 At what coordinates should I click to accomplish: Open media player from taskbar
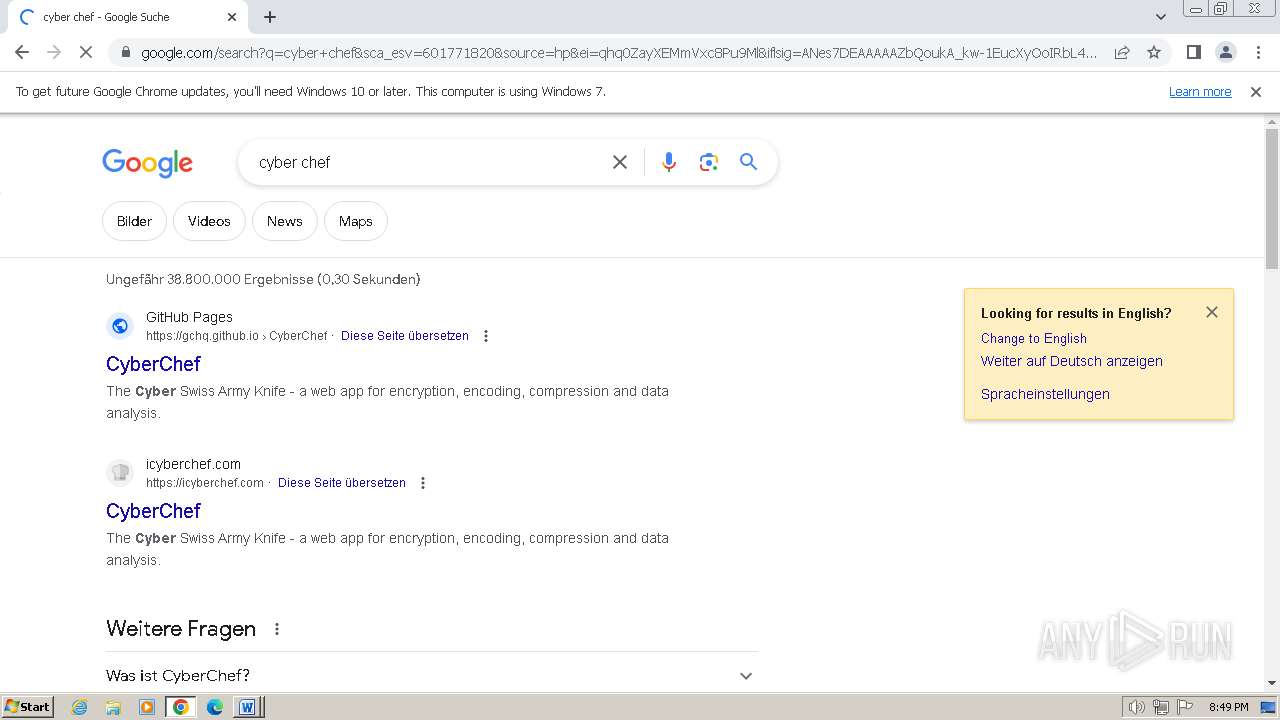[147, 707]
